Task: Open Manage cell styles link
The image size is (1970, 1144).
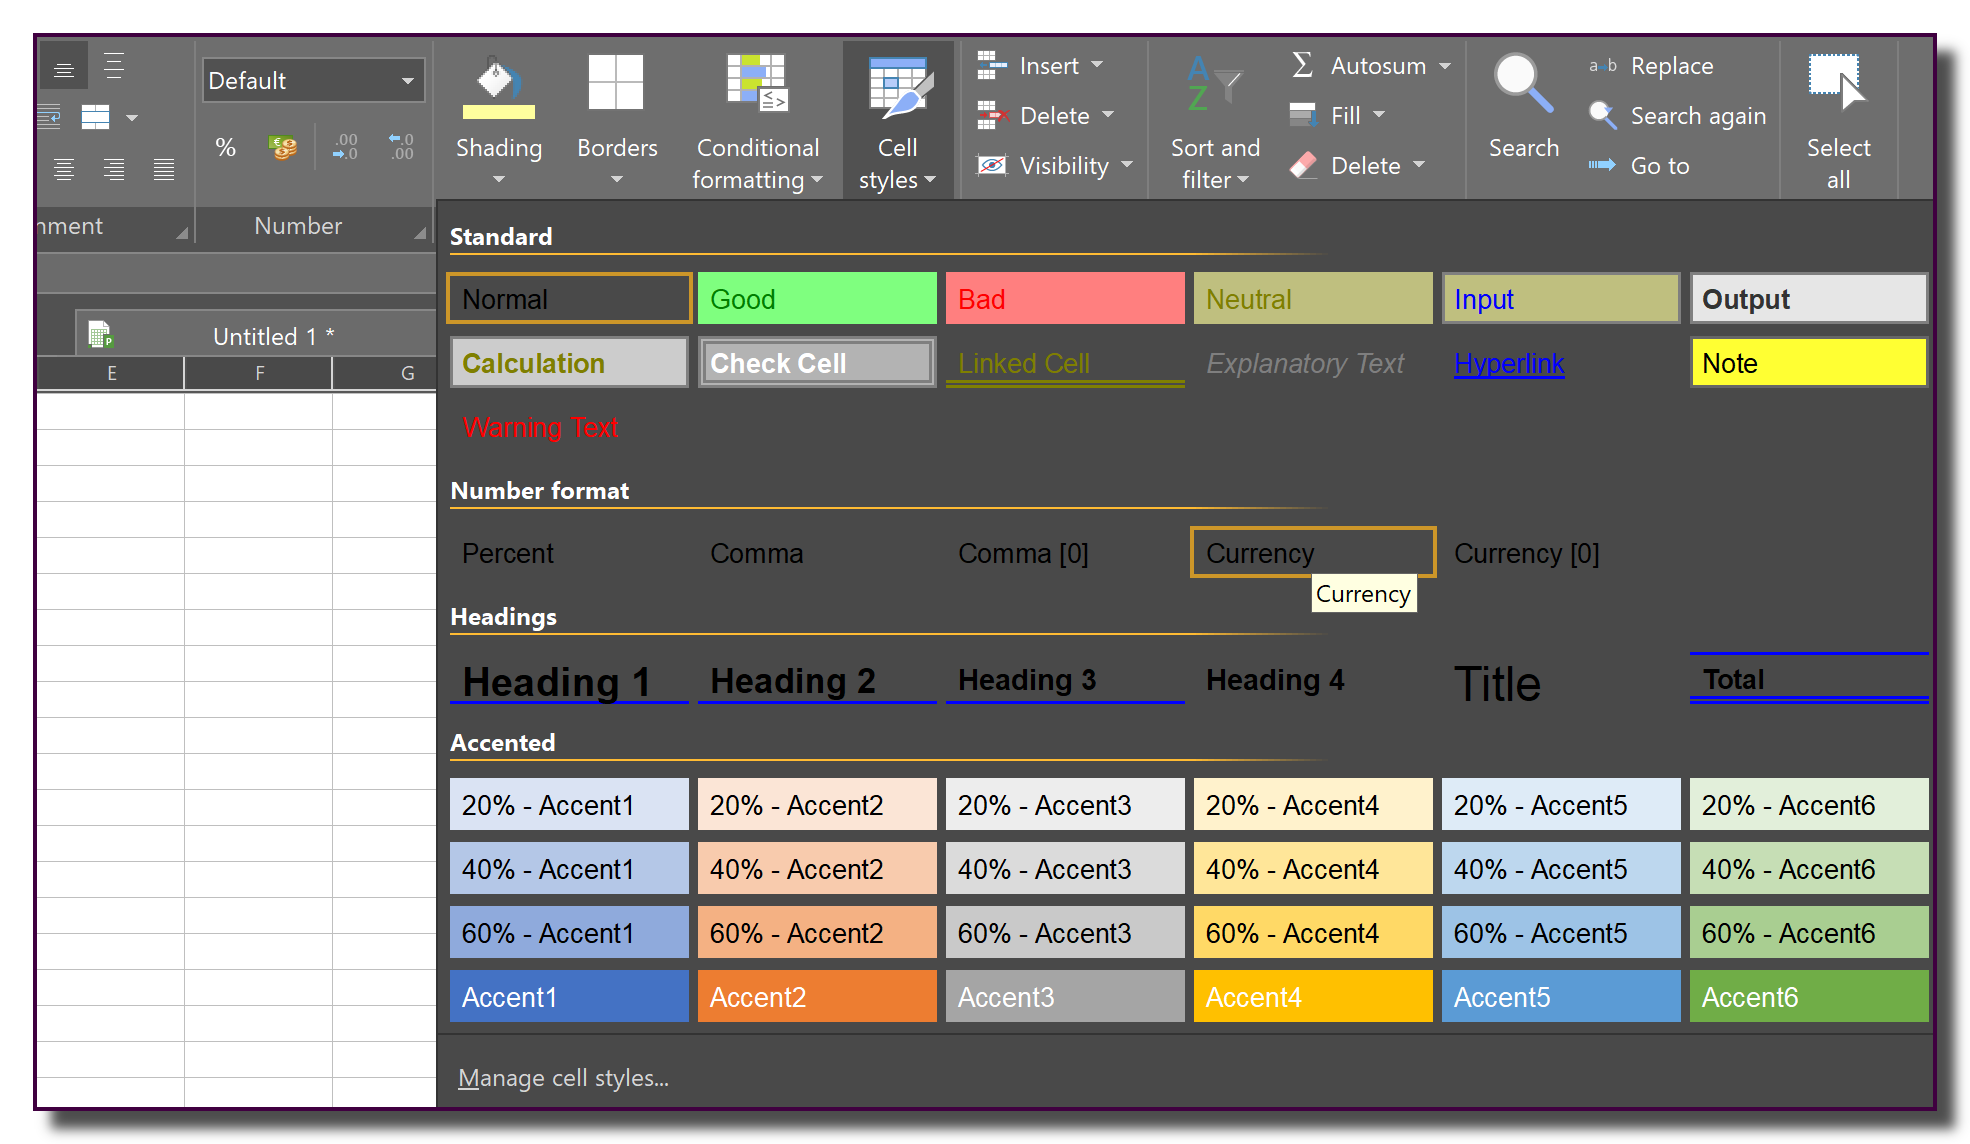Action: (563, 1078)
